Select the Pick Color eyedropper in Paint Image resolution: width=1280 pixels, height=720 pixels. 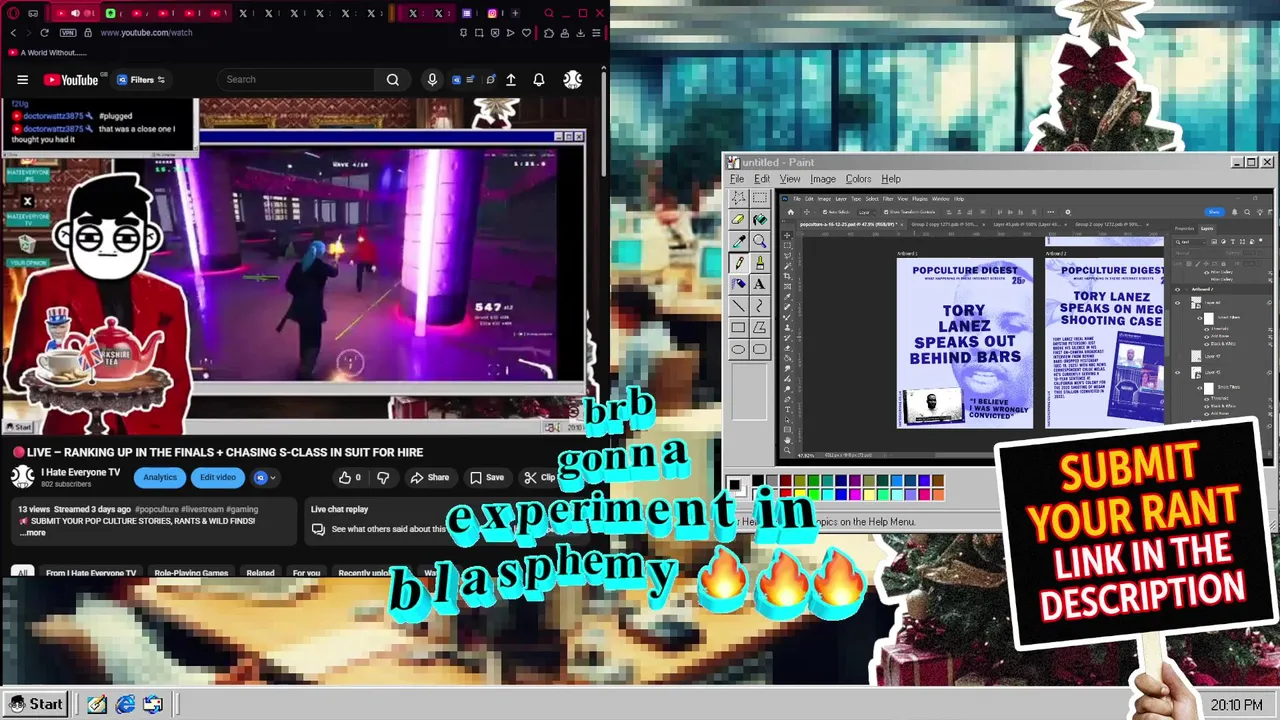(738, 241)
